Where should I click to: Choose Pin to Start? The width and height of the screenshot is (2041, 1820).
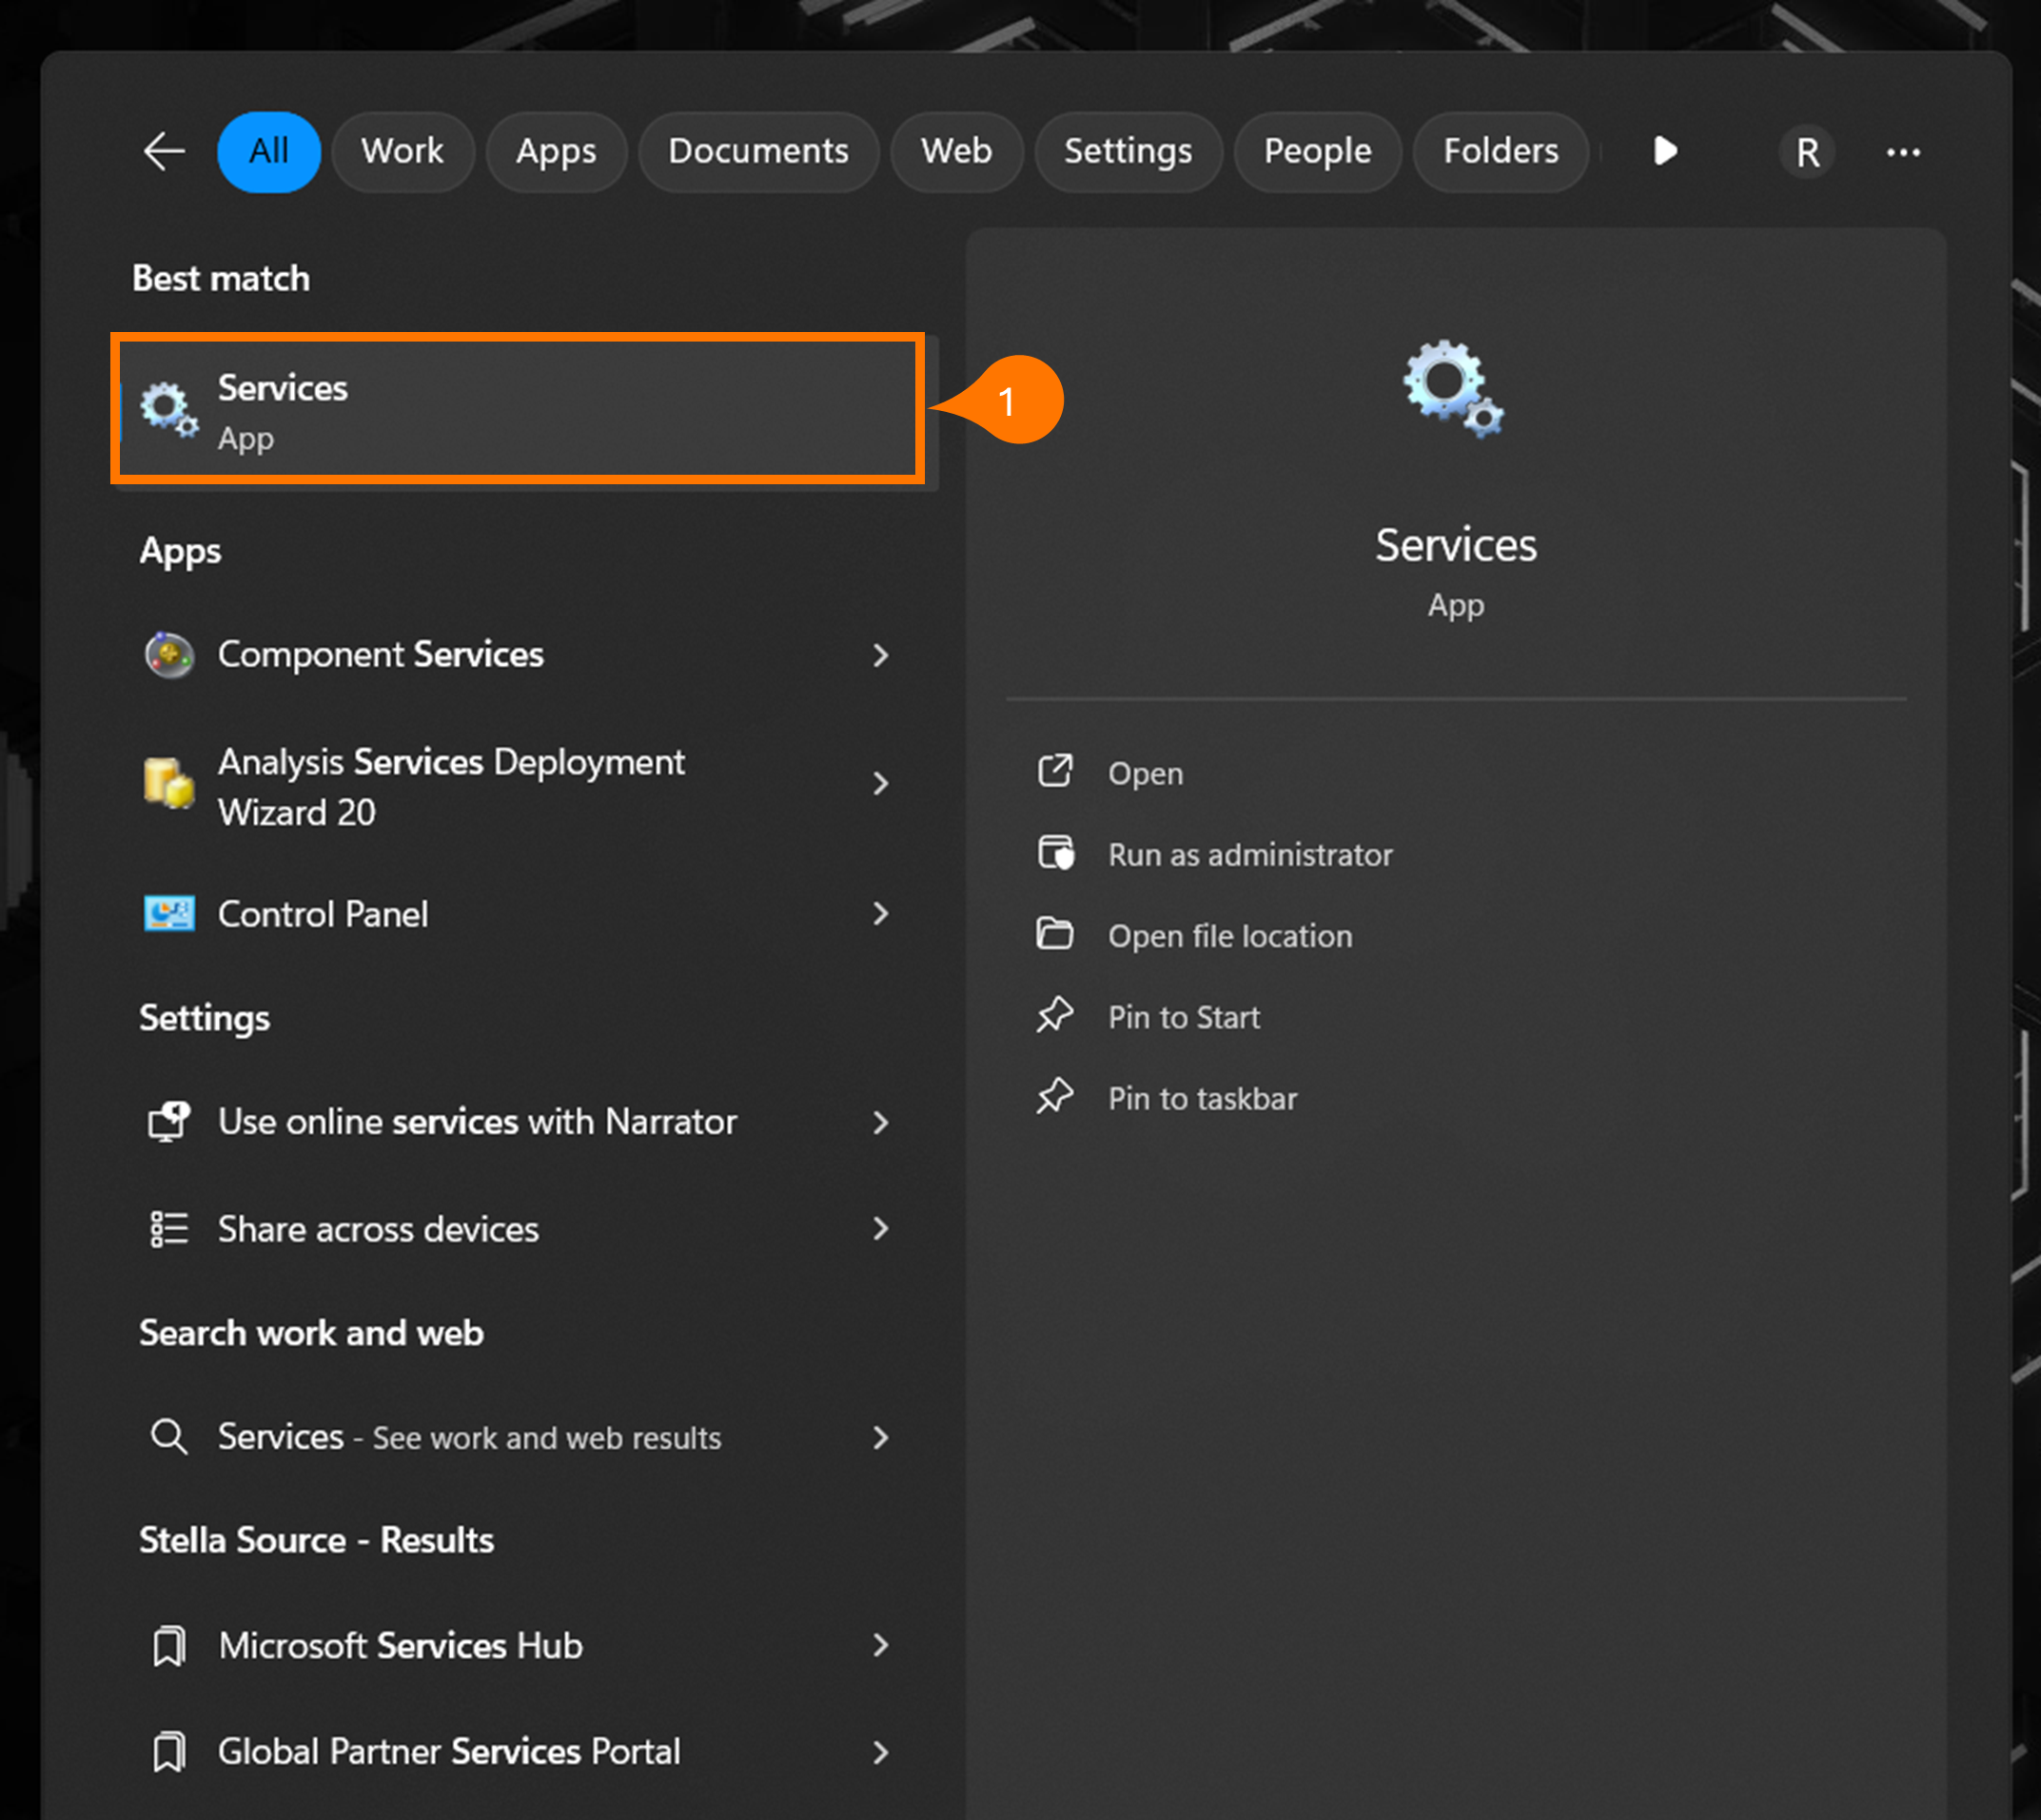coord(1184,1017)
